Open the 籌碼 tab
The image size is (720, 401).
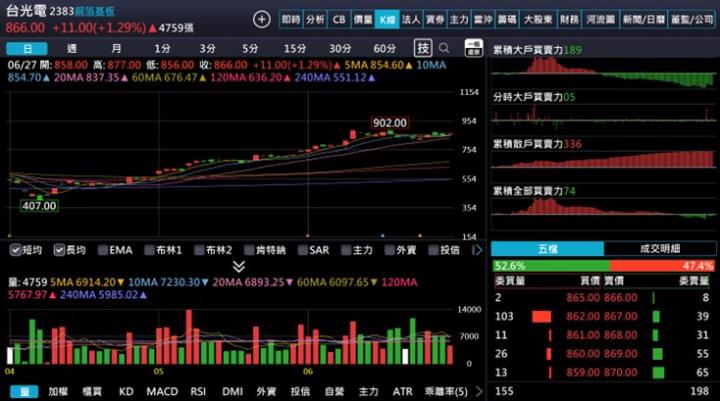(x=507, y=19)
